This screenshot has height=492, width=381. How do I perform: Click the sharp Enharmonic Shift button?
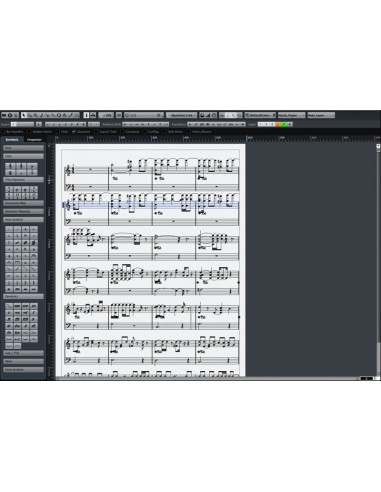[148, 124]
